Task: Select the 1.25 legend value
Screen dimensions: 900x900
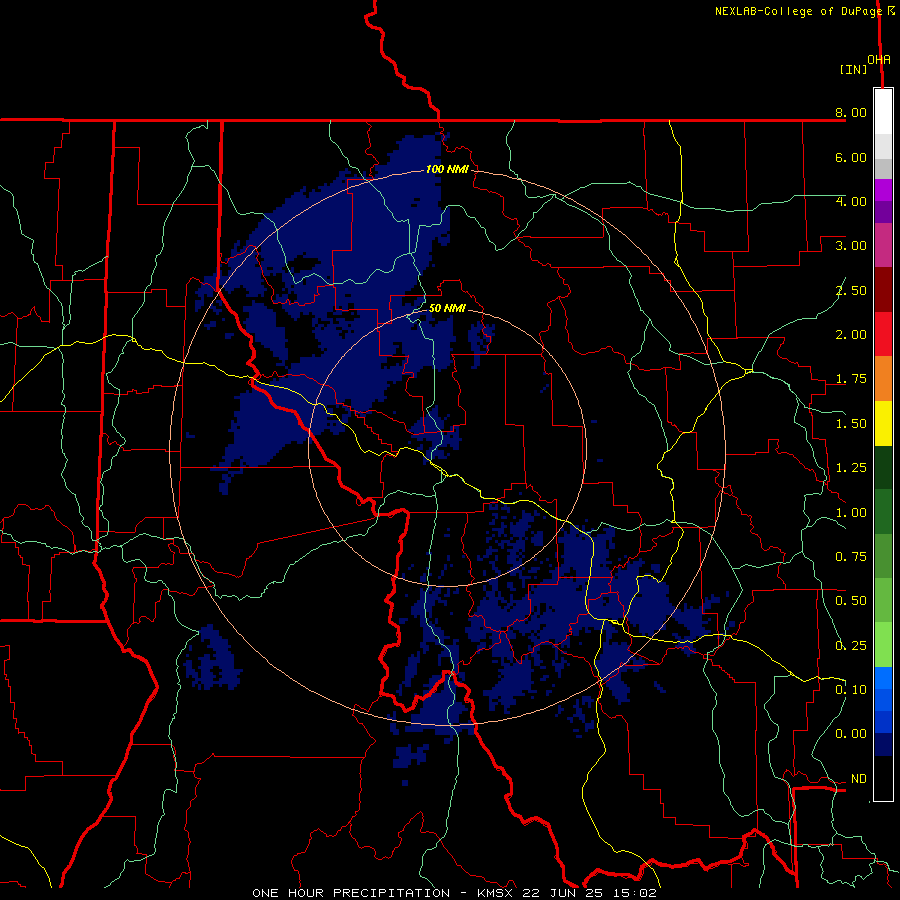Action: click(851, 468)
